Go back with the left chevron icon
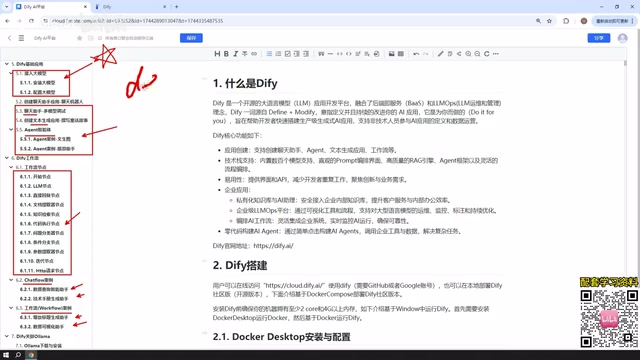This screenshot has width=640, height=360. pyautogui.click(x=9, y=38)
